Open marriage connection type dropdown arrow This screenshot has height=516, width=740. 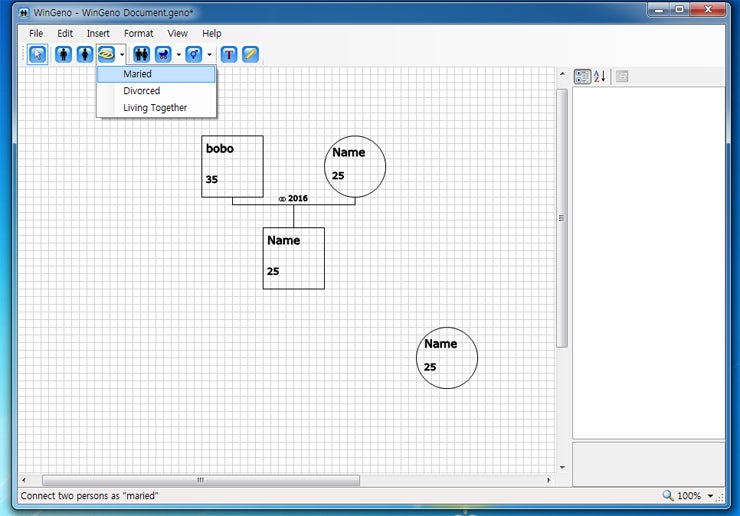coord(122,55)
